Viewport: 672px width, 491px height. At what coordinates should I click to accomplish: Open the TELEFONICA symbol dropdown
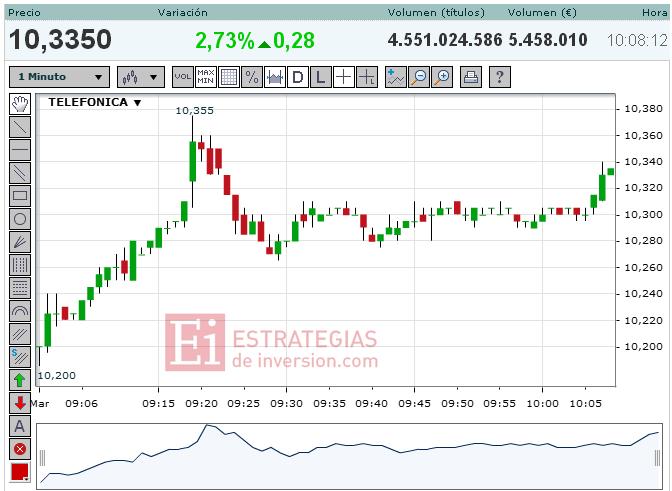point(94,102)
